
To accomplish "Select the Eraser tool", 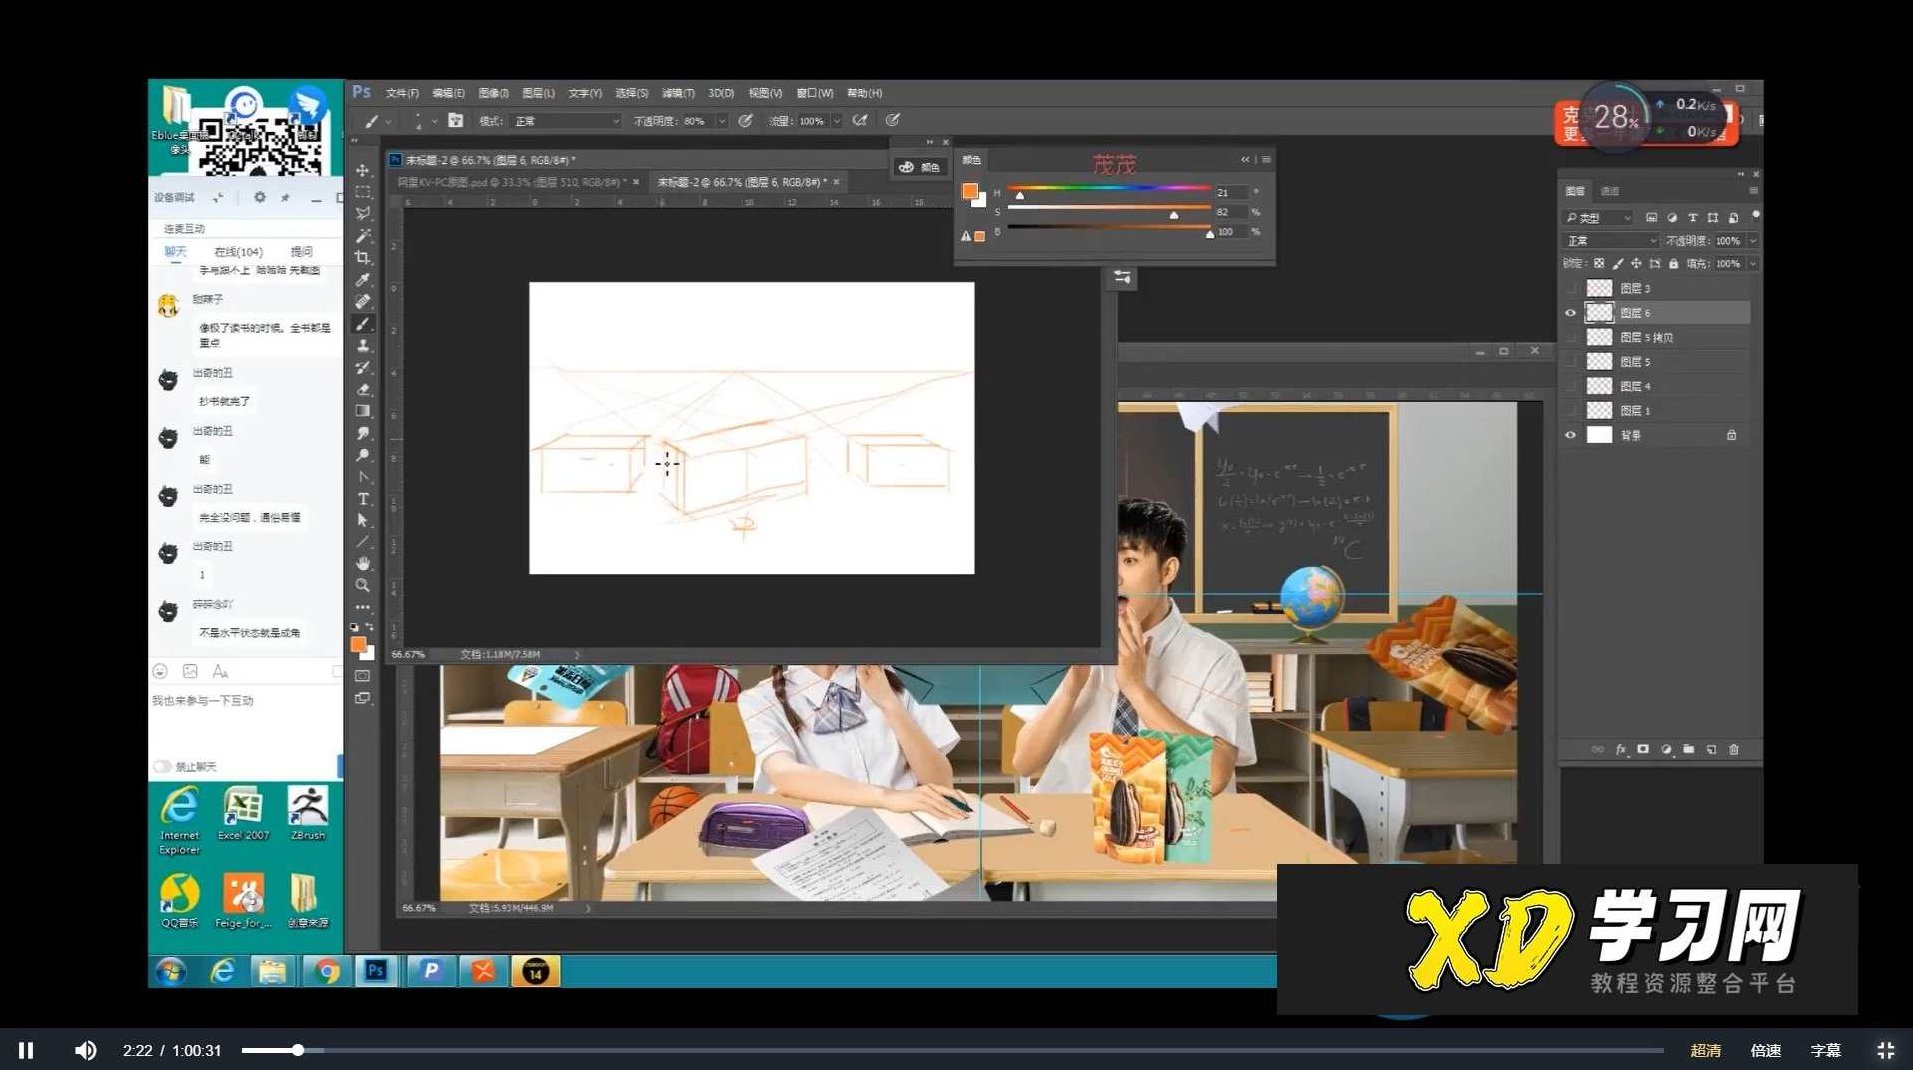I will (x=362, y=389).
